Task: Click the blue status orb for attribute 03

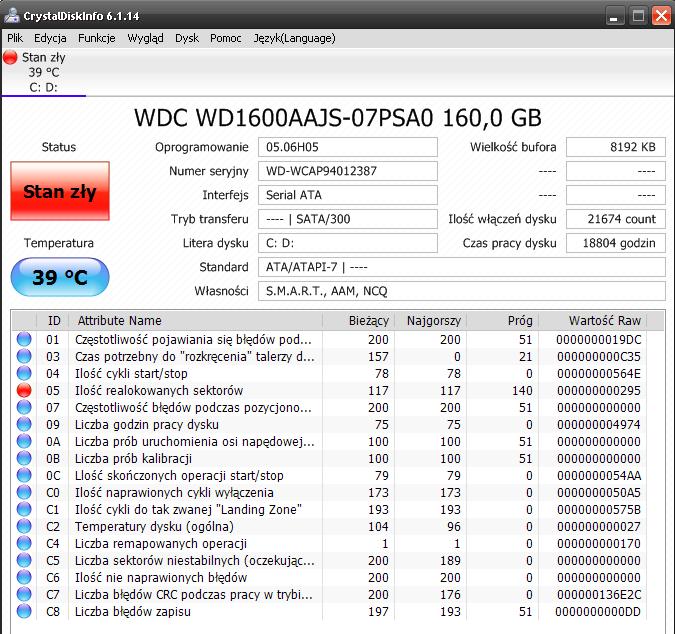Action: click(24, 356)
